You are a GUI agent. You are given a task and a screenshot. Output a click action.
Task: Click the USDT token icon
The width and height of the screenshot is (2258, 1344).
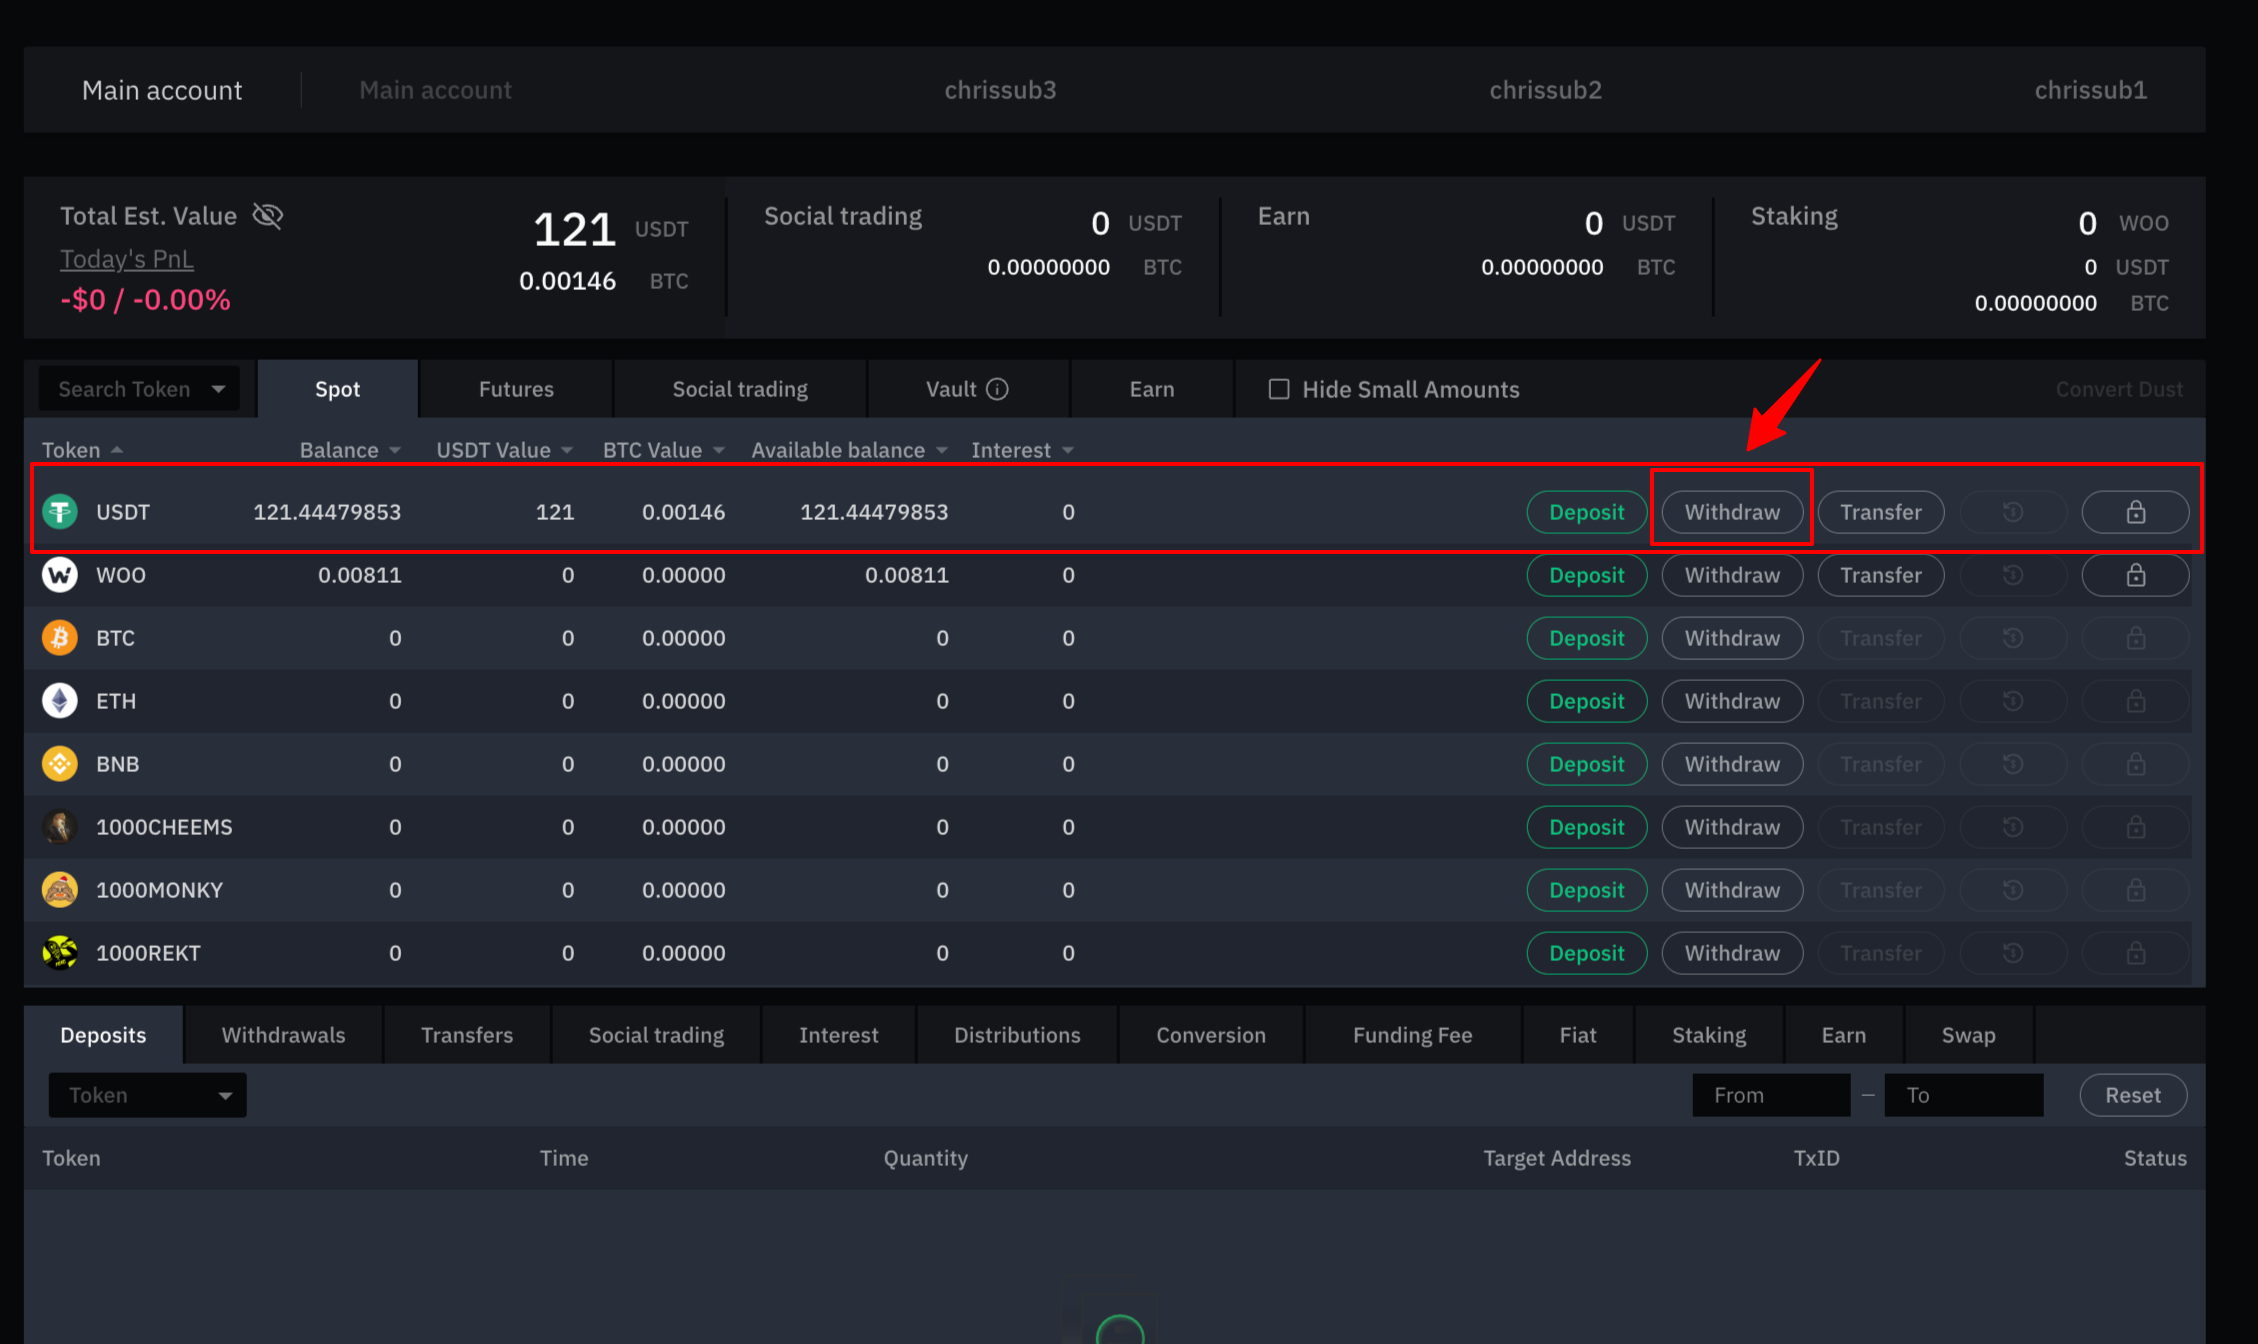point(60,512)
